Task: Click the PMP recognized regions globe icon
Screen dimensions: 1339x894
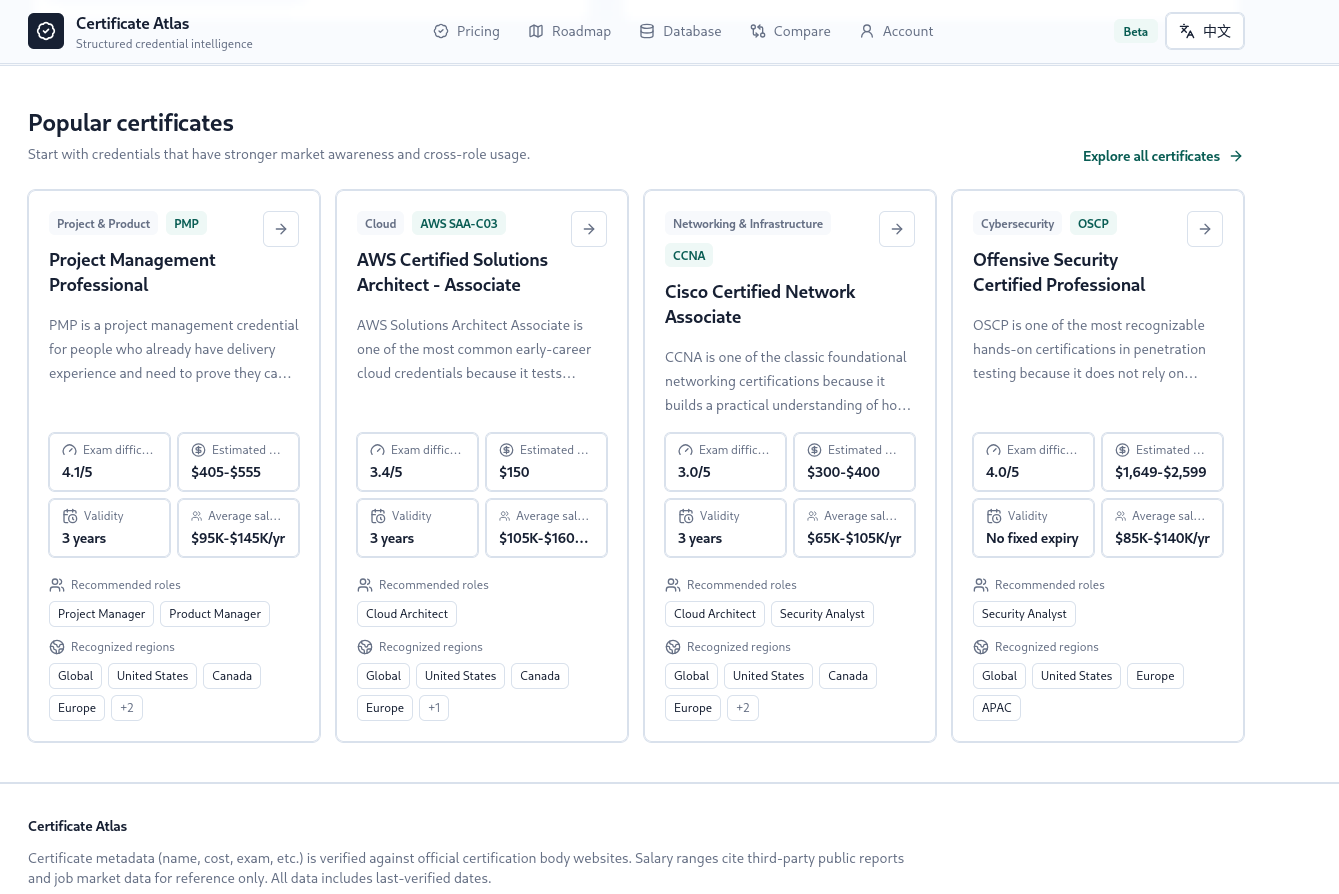Action: click(57, 647)
